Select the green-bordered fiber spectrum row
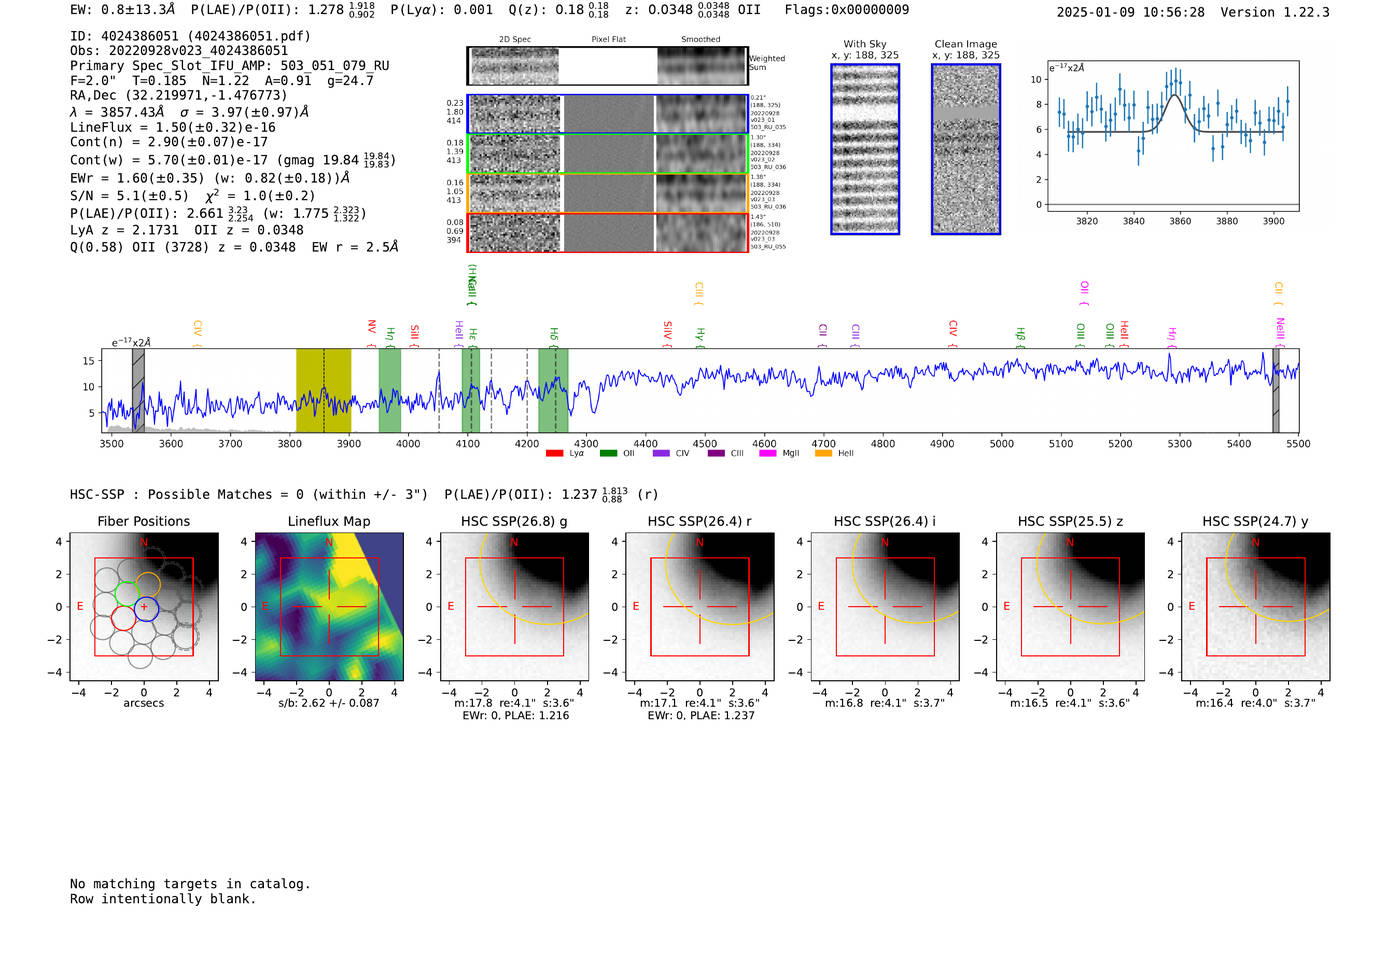This screenshot has width=1400, height=953. click(x=607, y=154)
